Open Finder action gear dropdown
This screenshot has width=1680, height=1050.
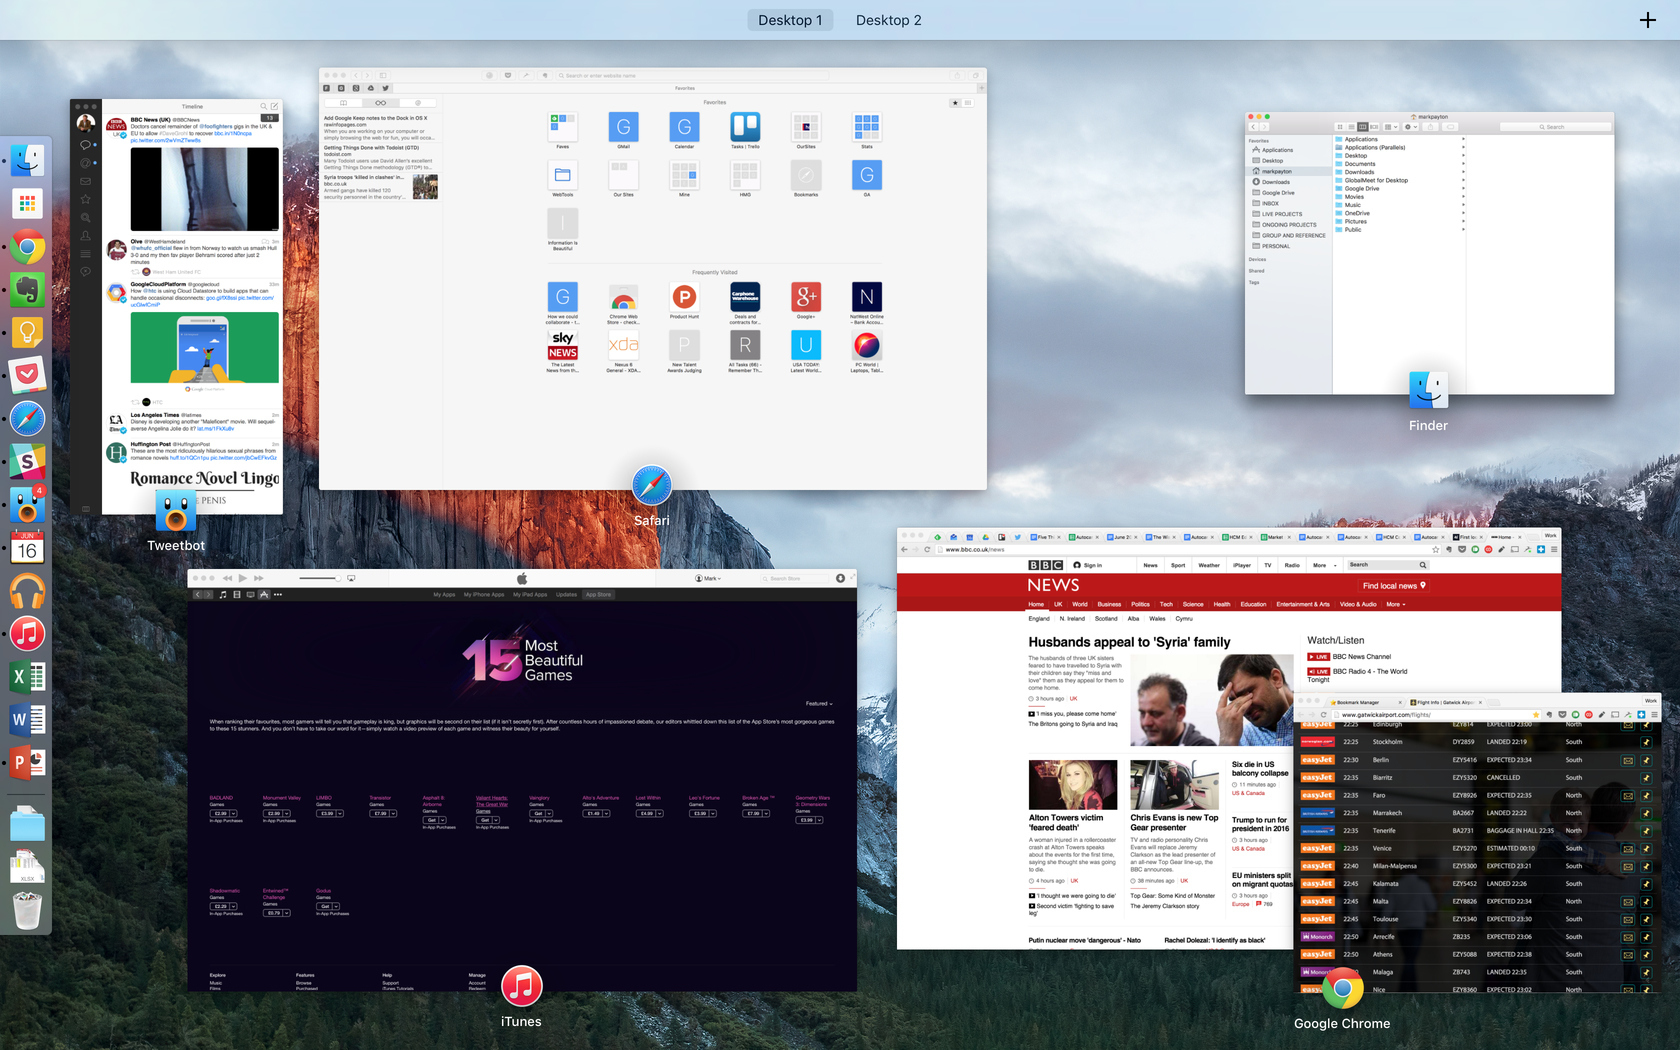[x=1411, y=127]
